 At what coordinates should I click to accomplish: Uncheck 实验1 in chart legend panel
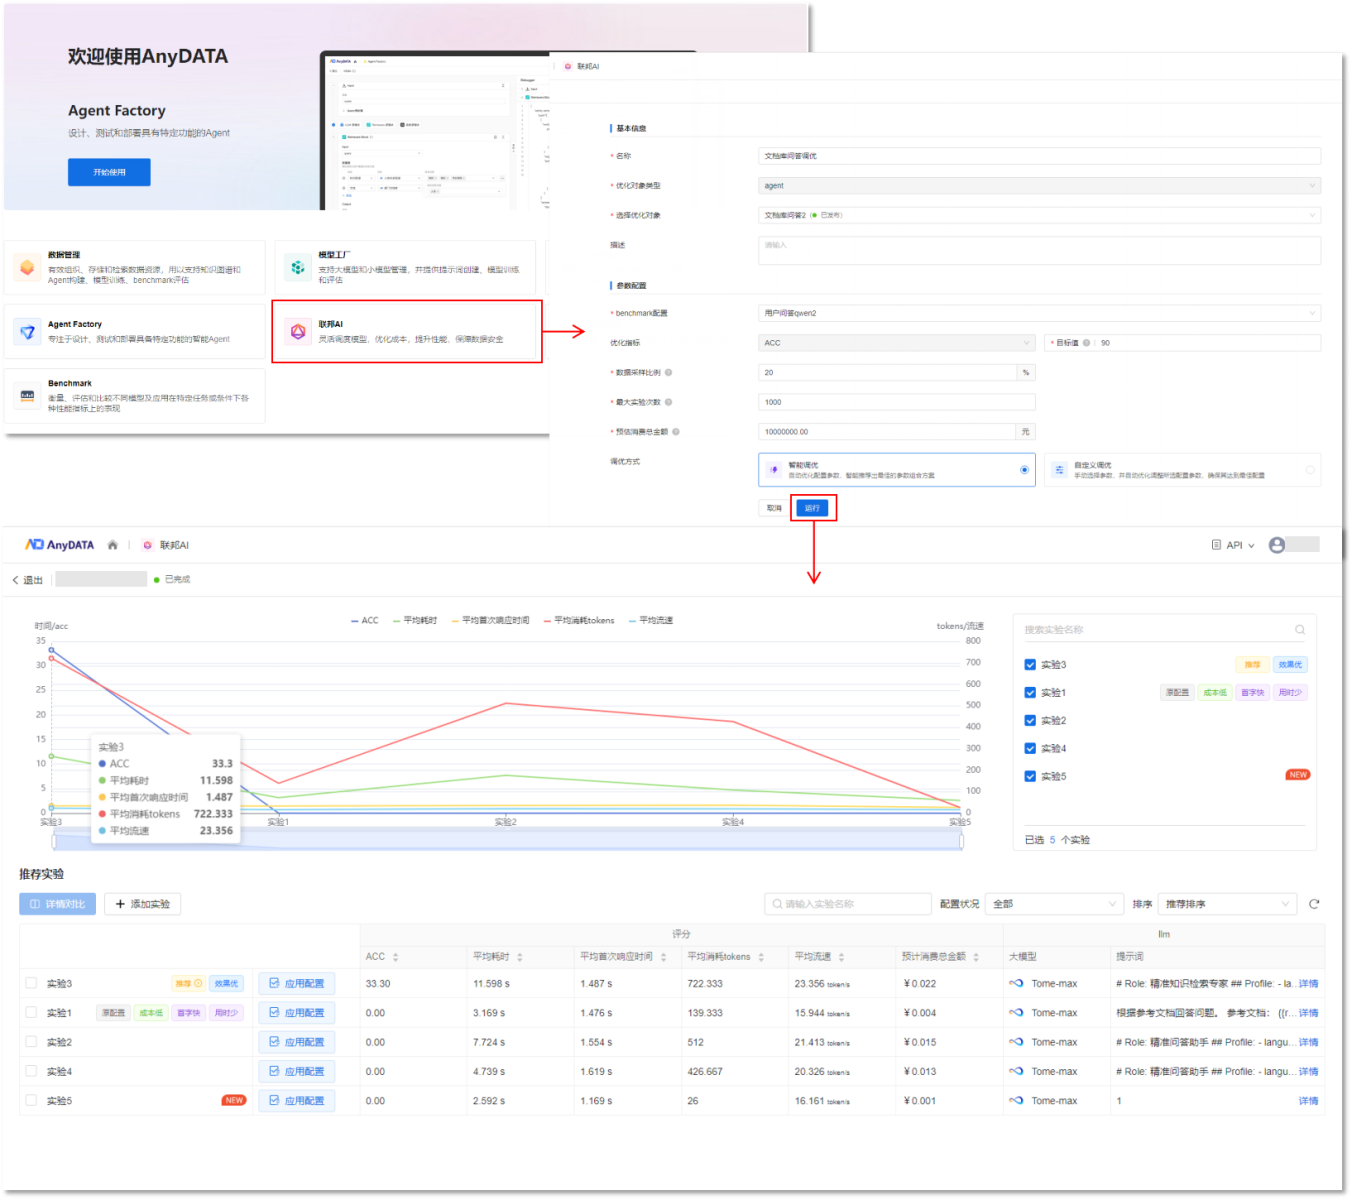click(x=1030, y=693)
